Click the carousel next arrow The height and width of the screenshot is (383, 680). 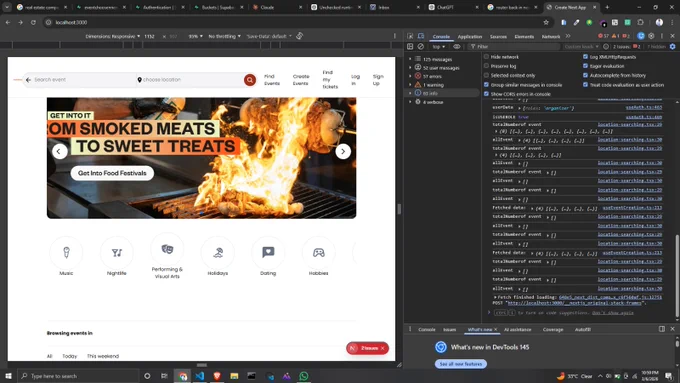click(343, 151)
